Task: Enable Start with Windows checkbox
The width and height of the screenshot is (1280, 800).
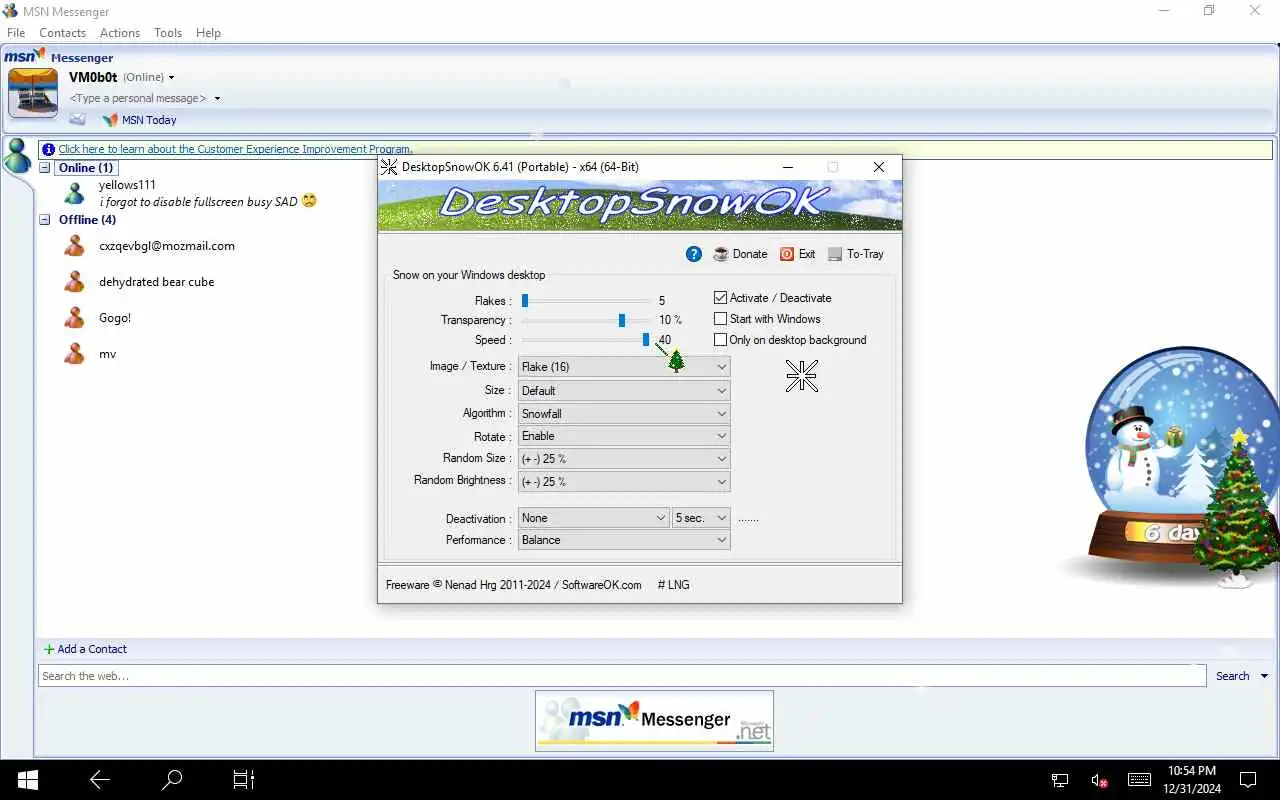Action: [720, 319]
